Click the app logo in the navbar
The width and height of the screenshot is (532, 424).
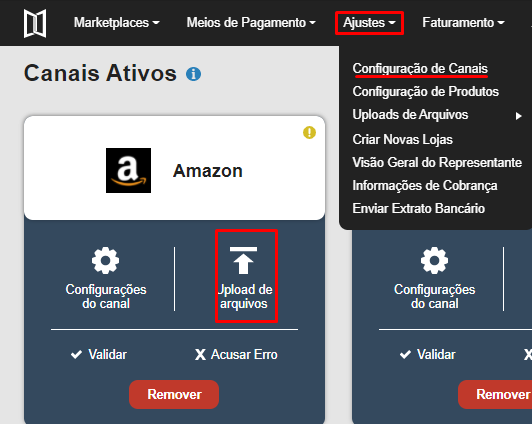click(35, 23)
